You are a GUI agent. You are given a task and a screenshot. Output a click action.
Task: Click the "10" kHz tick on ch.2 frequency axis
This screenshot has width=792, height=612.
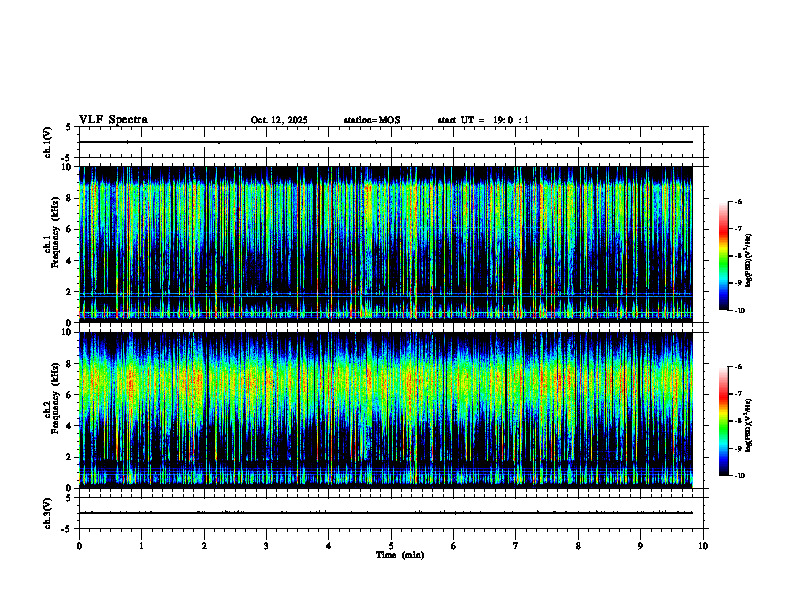coord(68,332)
